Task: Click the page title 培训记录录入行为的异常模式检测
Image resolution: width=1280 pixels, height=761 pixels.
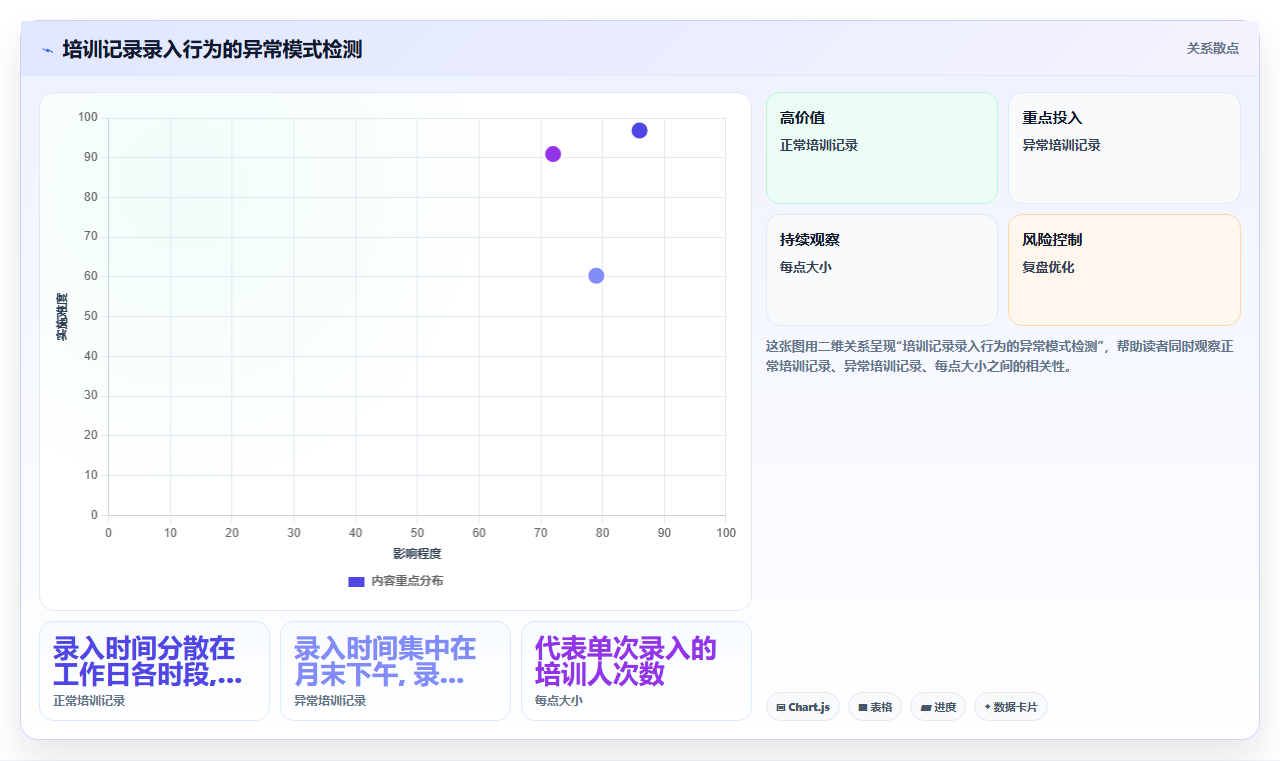Action: pyautogui.click(x=212, y=49)
